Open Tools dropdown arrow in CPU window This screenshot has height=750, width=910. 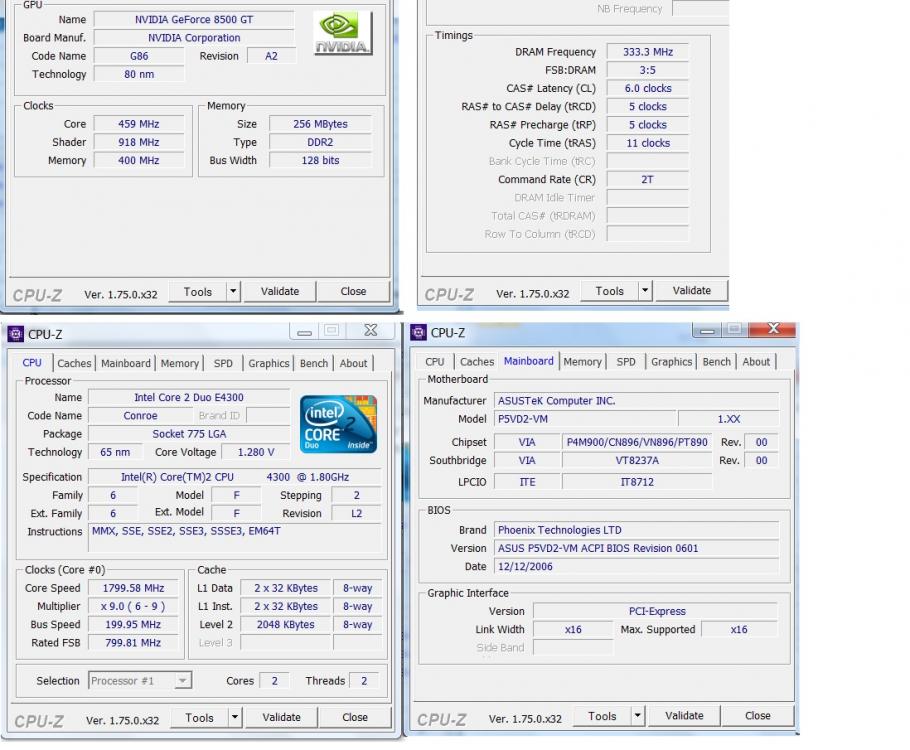(234, 717)
